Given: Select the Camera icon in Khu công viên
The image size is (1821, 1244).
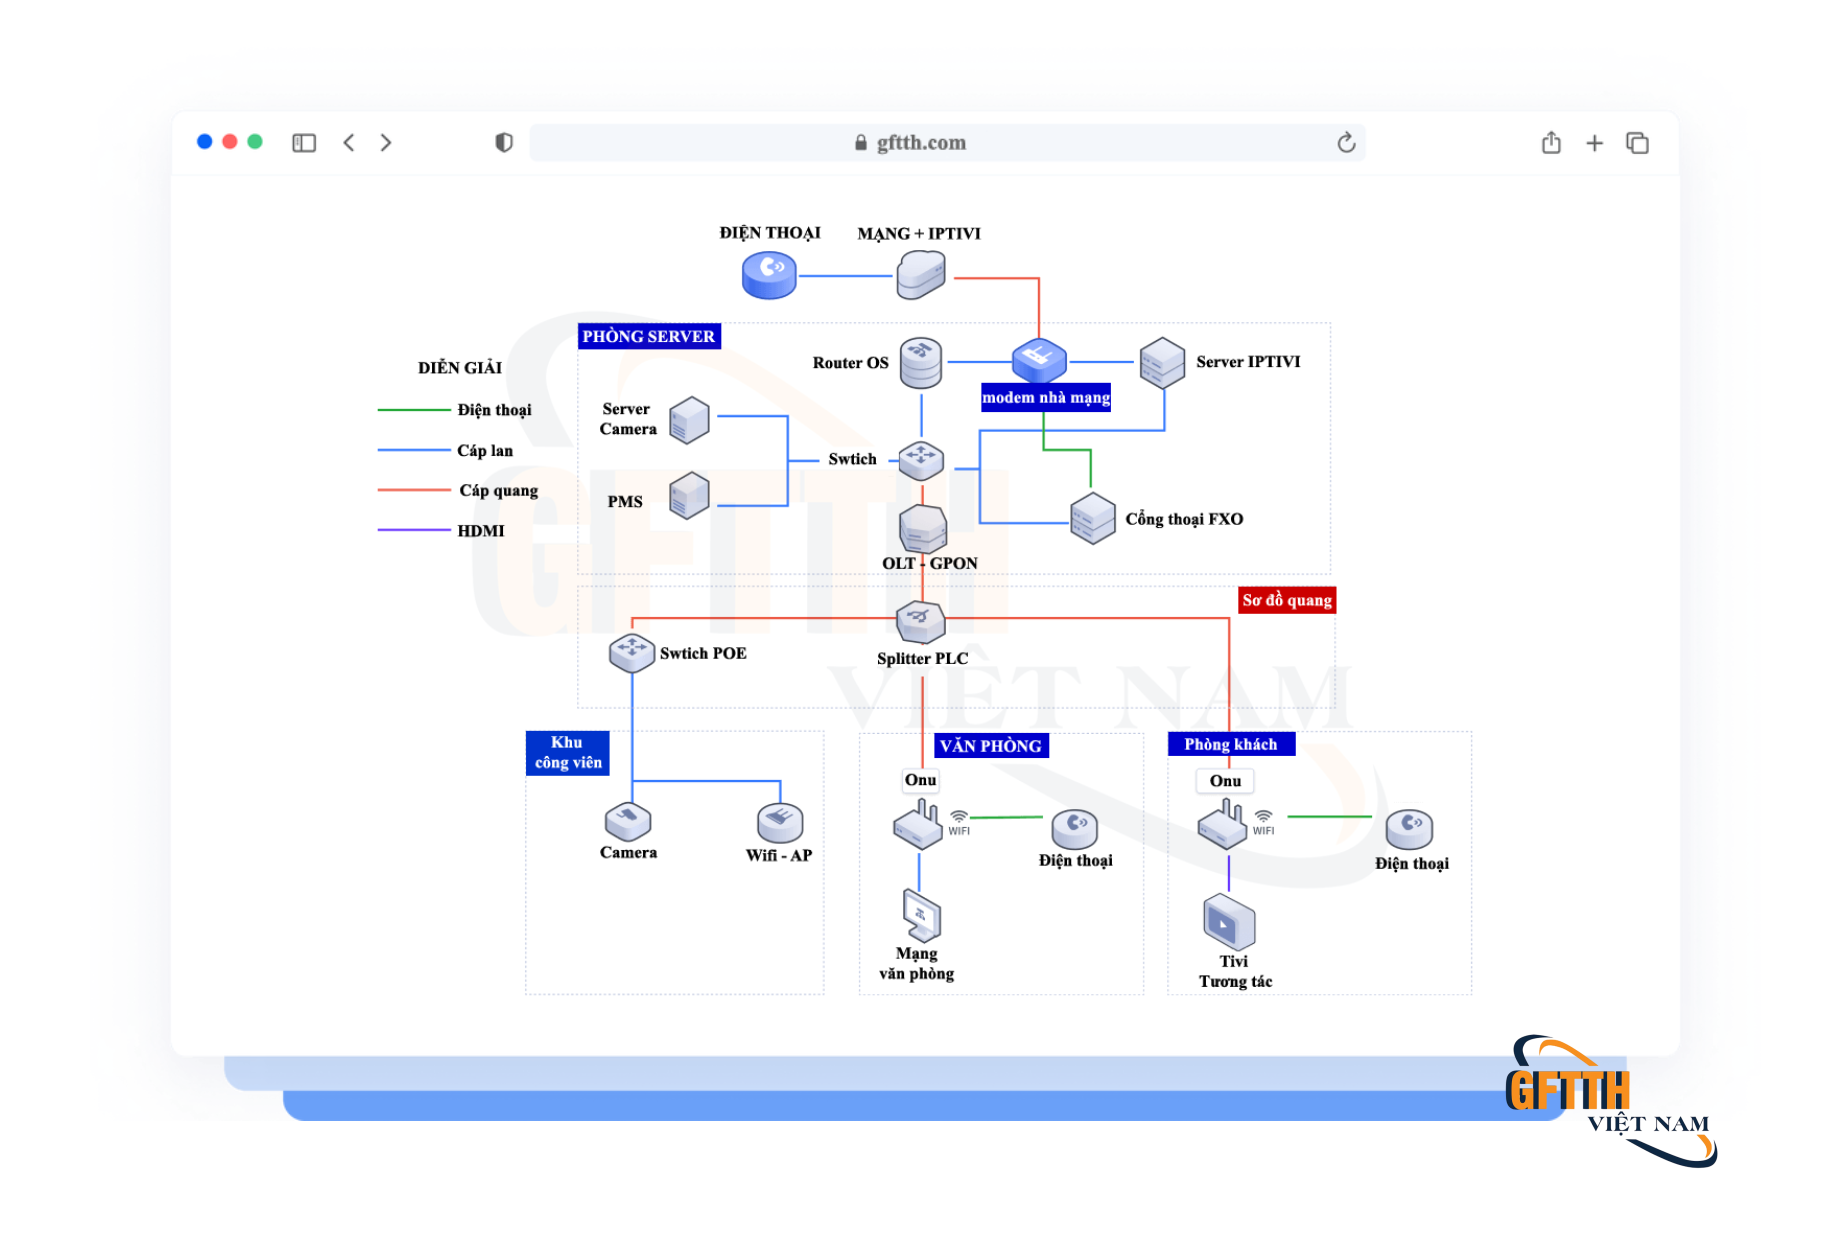Looking at the screenshot, I should coord(628,821).
